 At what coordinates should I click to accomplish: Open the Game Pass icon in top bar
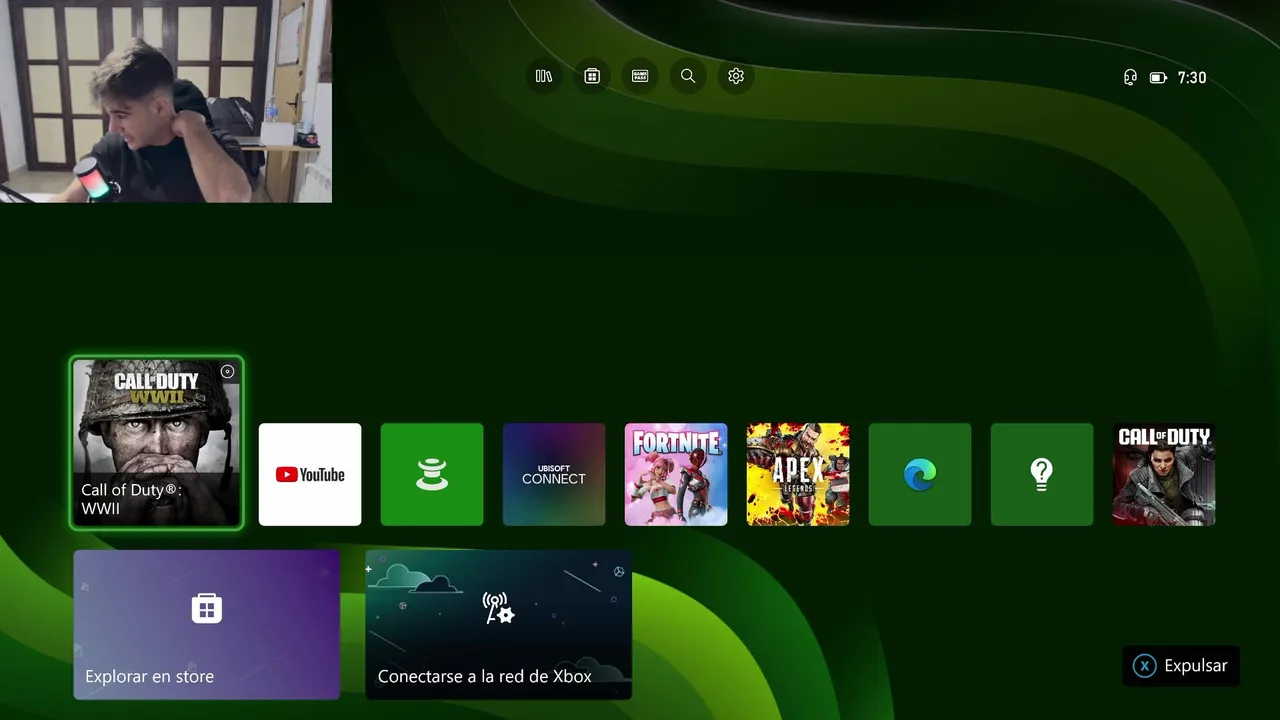point(640,76)
